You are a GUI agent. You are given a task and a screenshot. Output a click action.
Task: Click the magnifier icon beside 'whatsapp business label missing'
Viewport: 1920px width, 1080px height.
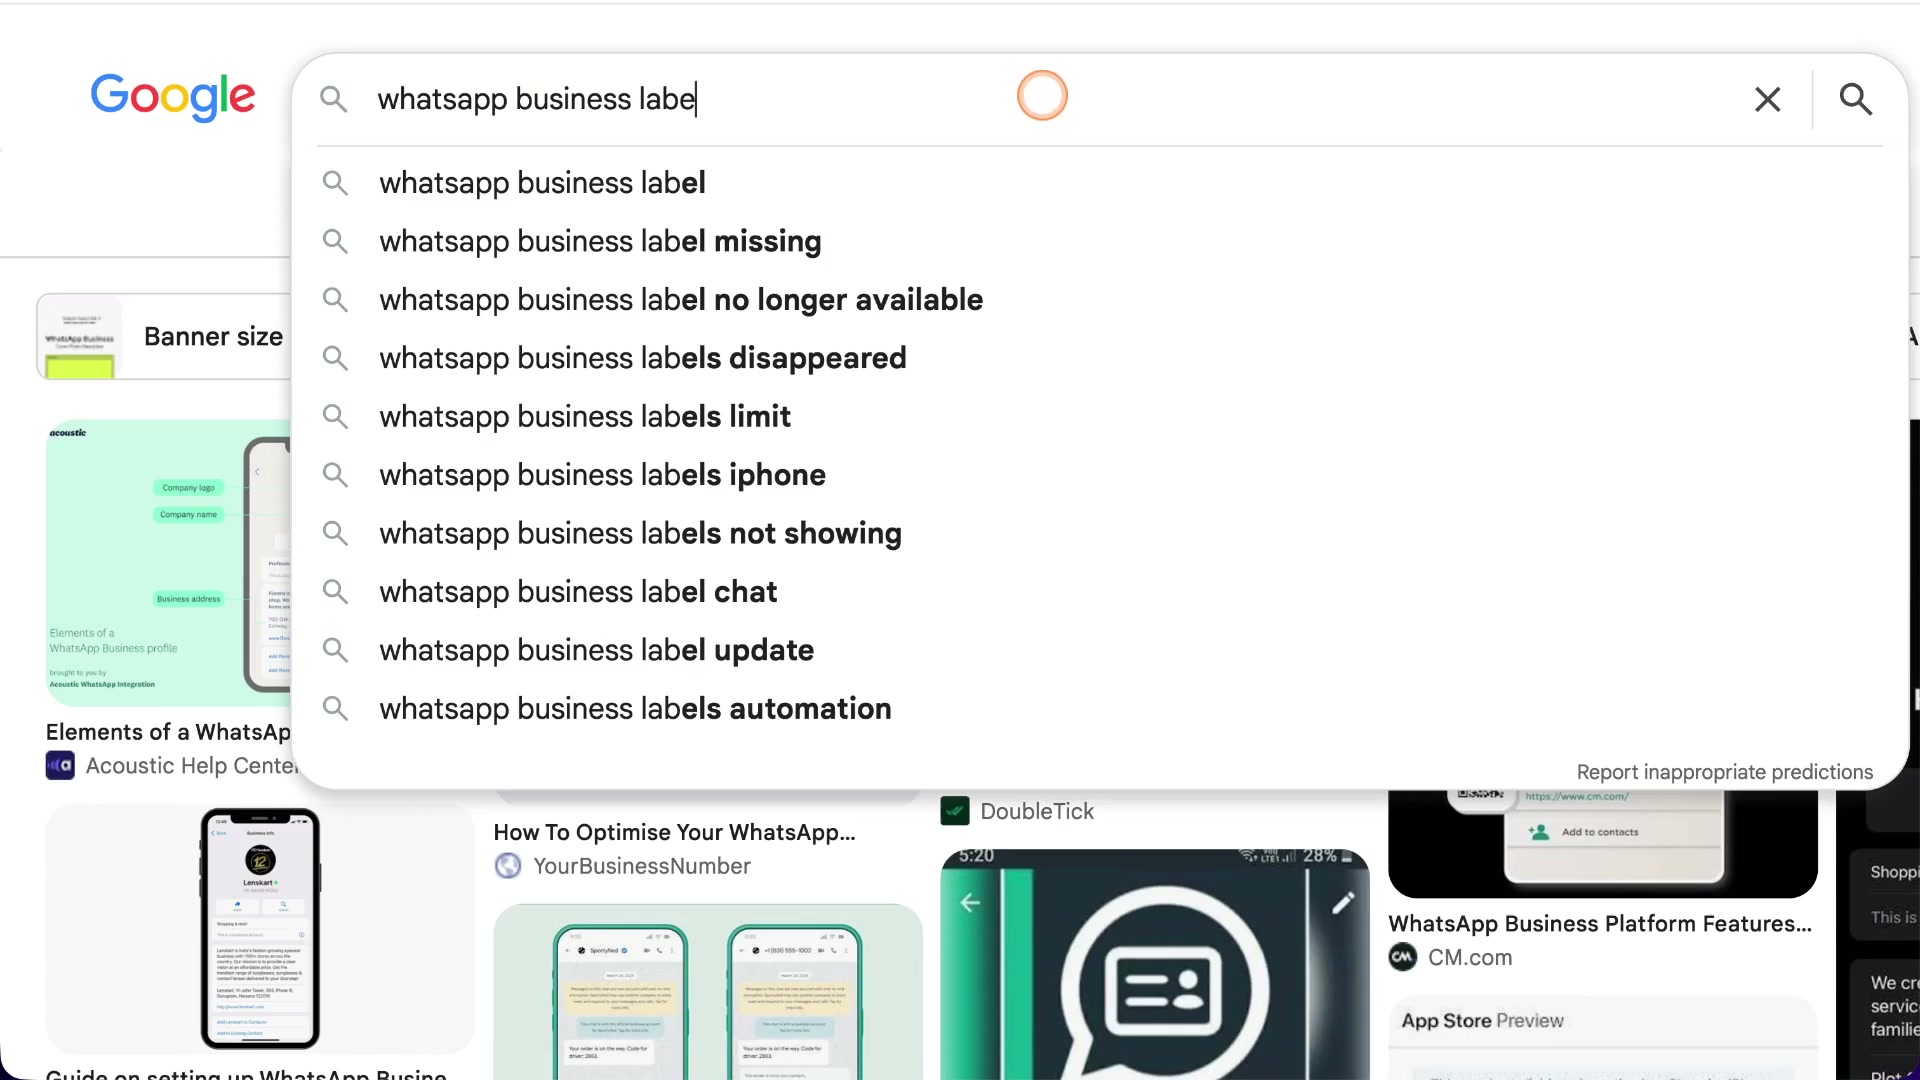tap(335, 241)
